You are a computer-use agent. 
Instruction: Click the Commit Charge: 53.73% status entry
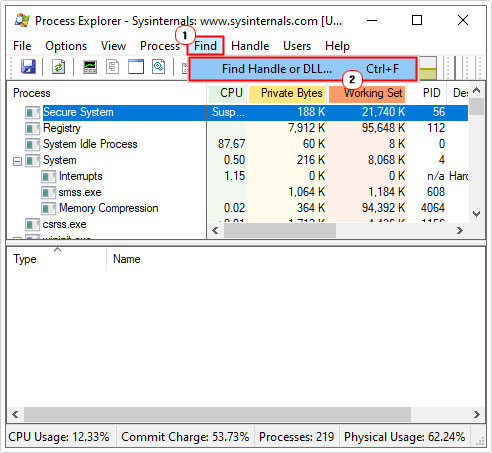[x=185, y=437]
